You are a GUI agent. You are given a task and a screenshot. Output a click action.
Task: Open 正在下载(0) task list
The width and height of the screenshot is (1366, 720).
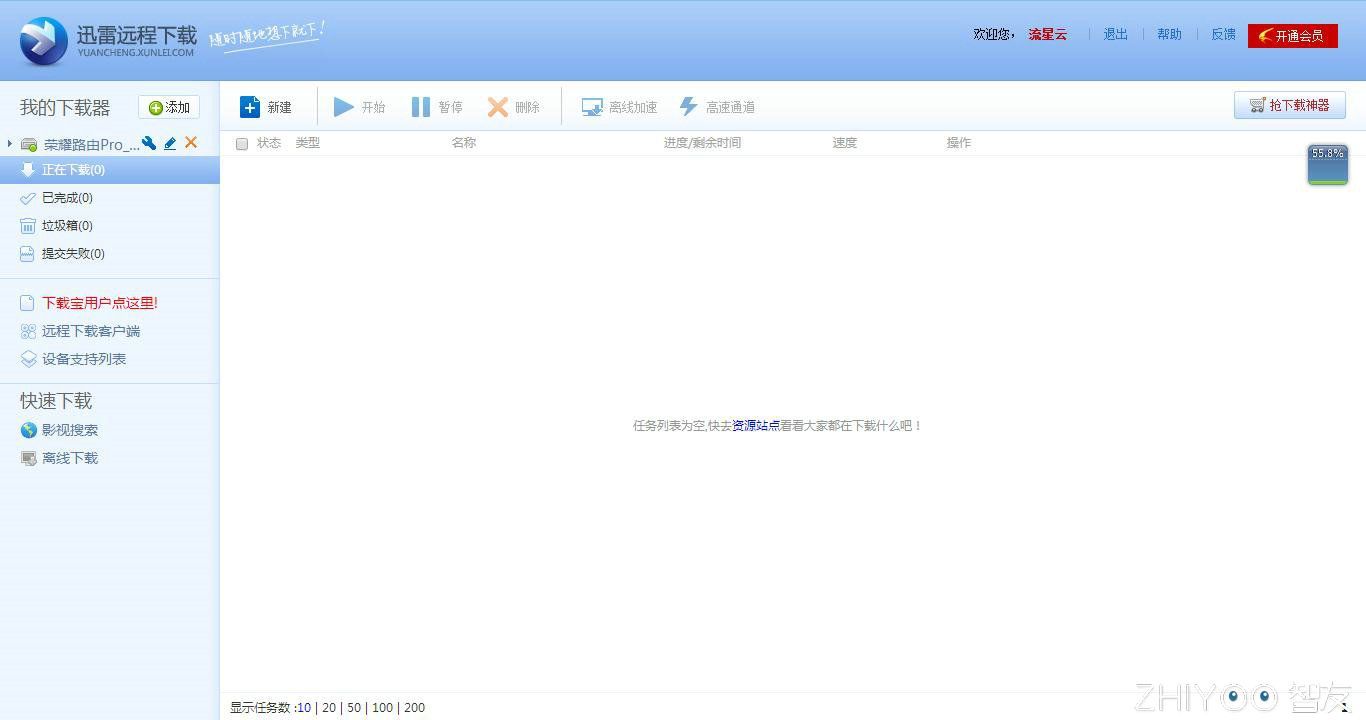[x=110, y=170]
